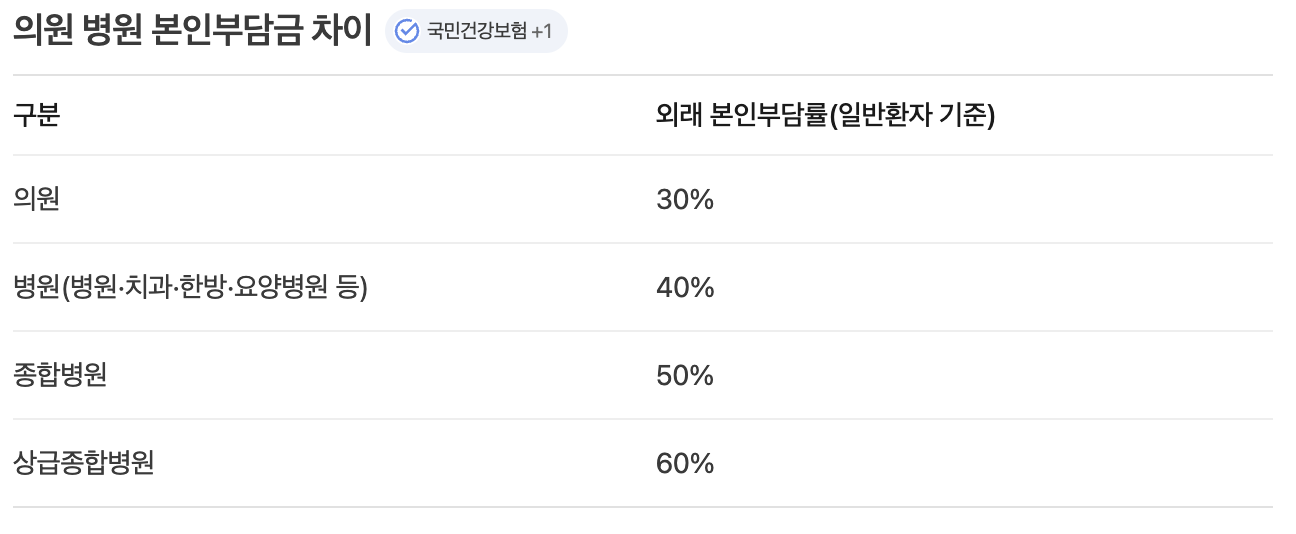Select the 구분 column header
Viewport: 1296px width, 534px height.
coord(36,116)
